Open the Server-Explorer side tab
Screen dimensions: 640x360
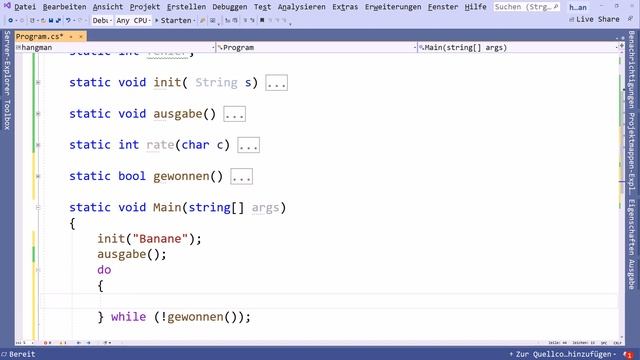pos(7,64)
